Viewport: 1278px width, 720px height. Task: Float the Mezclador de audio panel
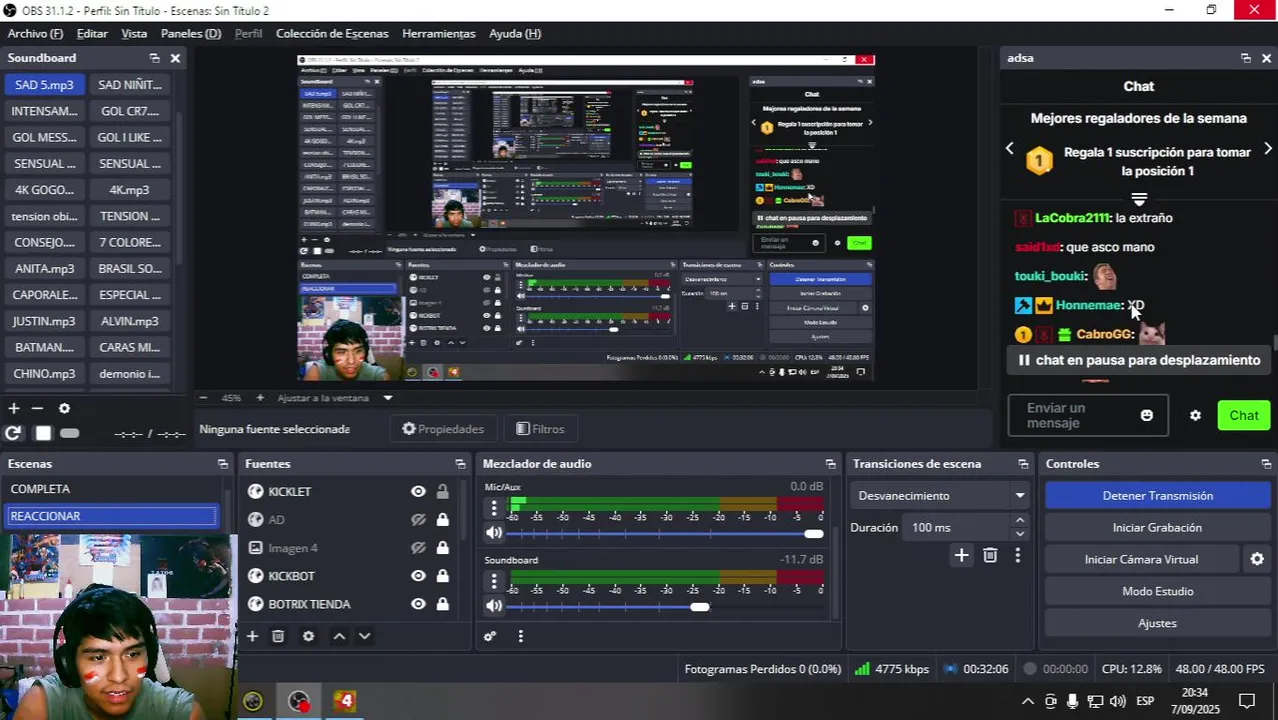click(830, 464)
